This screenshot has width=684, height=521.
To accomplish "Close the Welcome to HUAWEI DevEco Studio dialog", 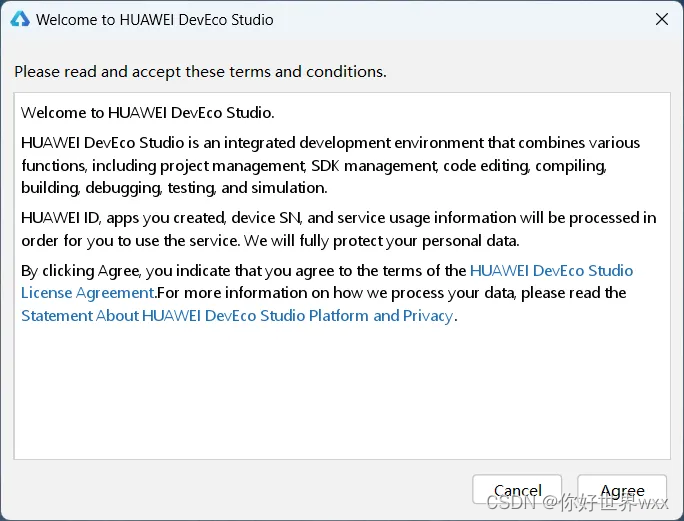I will pos(662,19).
